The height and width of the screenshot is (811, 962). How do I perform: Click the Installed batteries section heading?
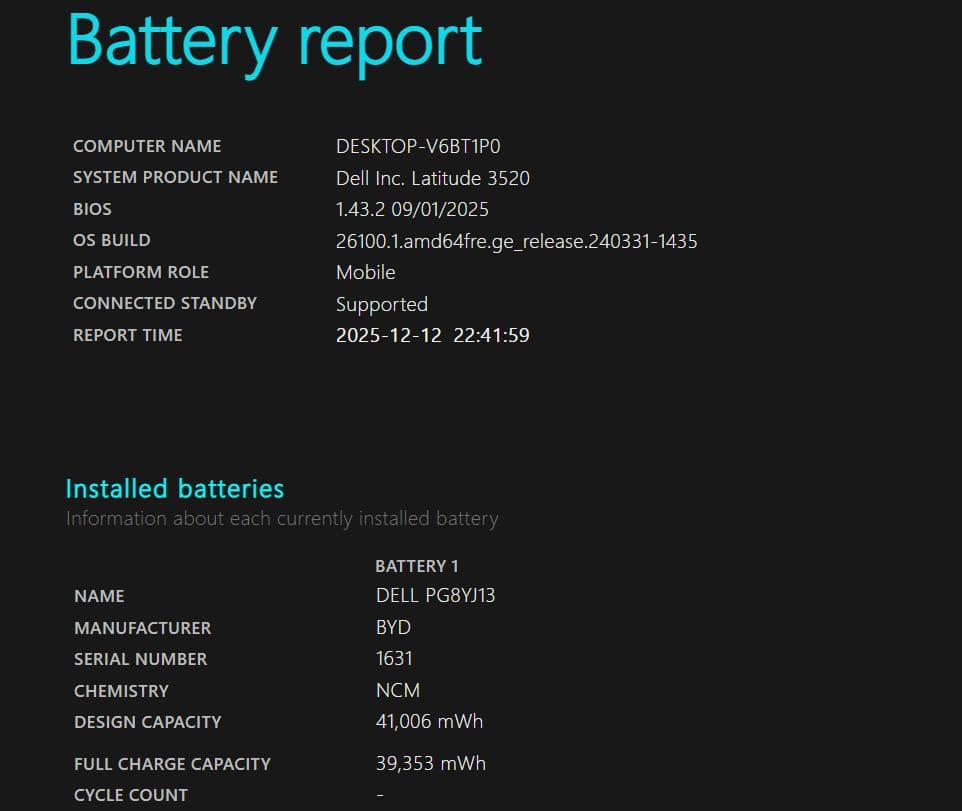click(x=174, y=489)
